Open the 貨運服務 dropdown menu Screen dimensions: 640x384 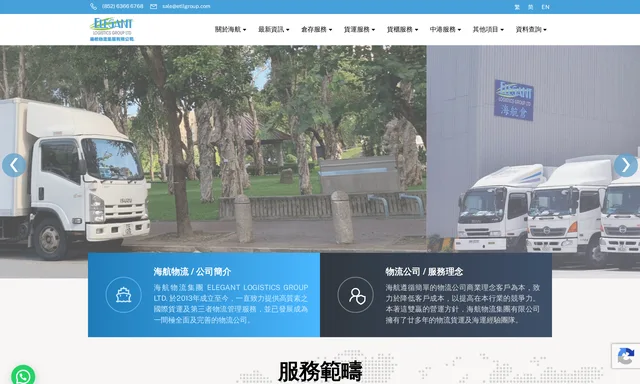pyautogui.click(x=359, y=29)
